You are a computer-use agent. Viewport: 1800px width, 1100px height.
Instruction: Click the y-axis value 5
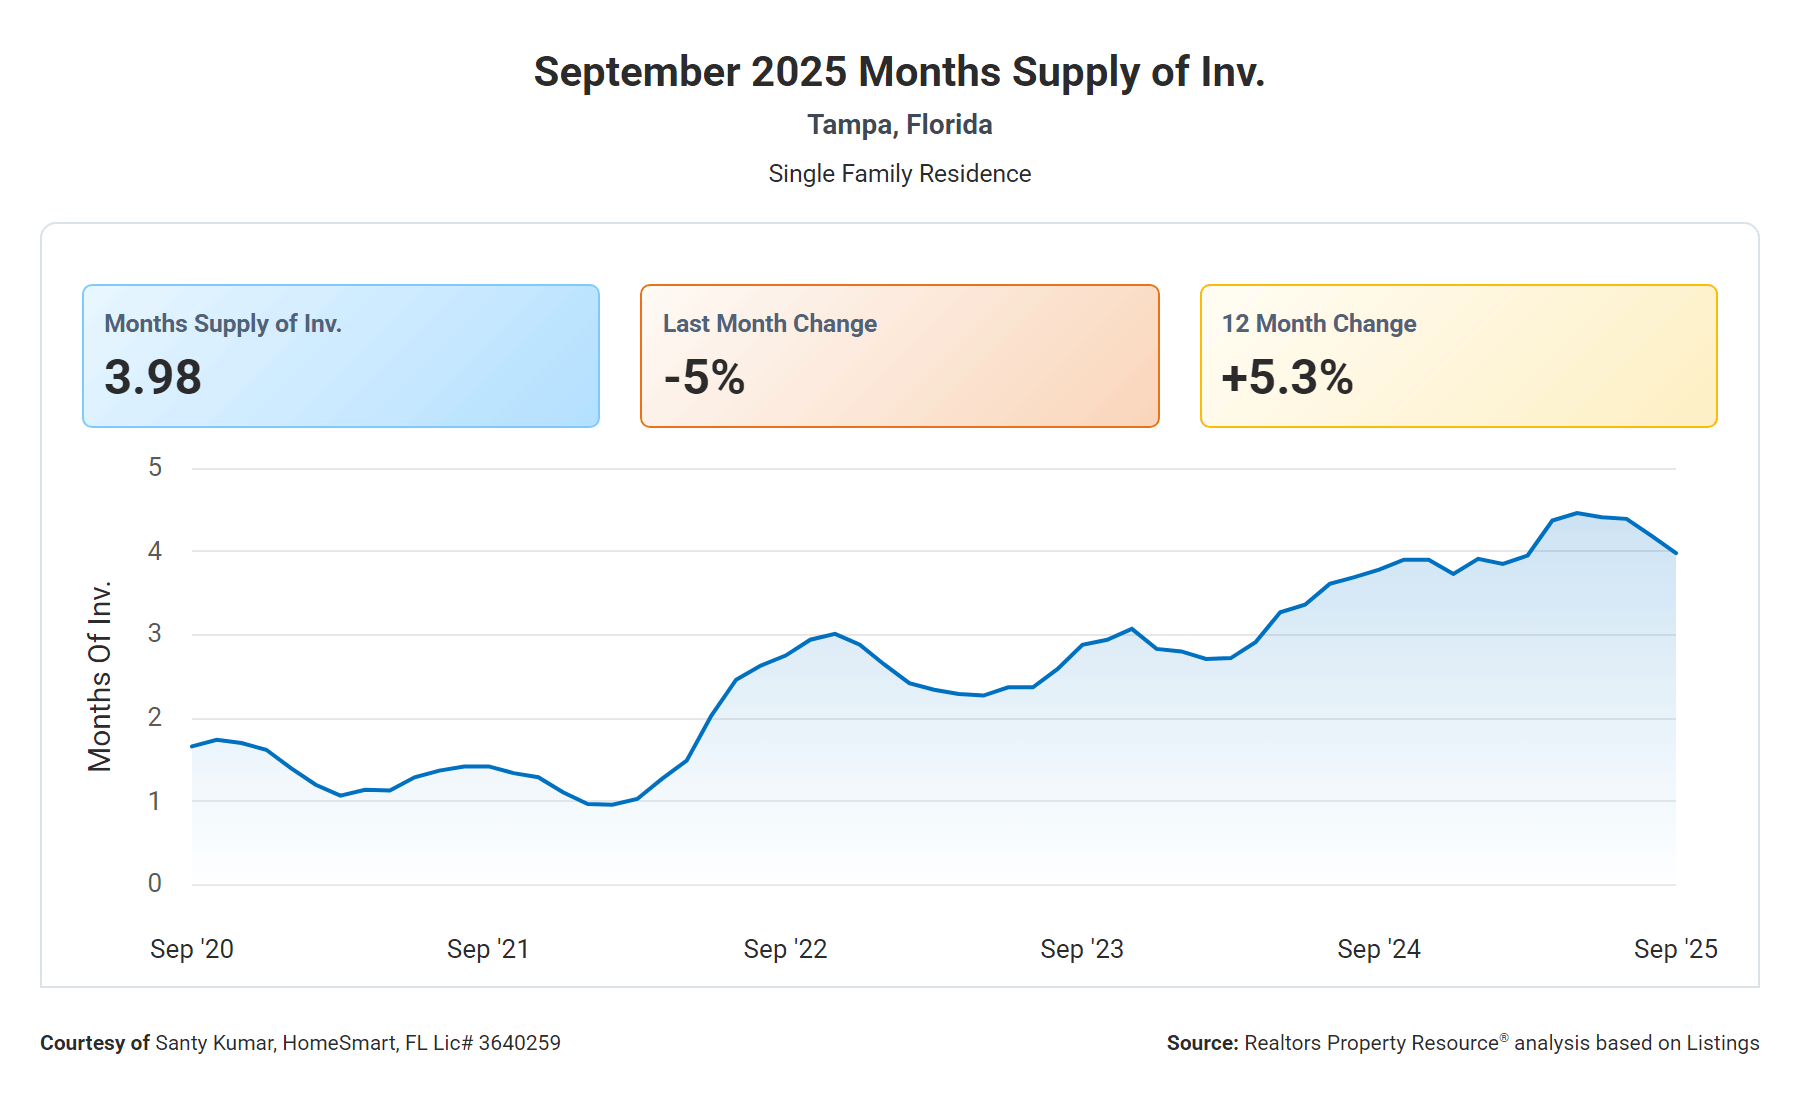coord(155,467)
